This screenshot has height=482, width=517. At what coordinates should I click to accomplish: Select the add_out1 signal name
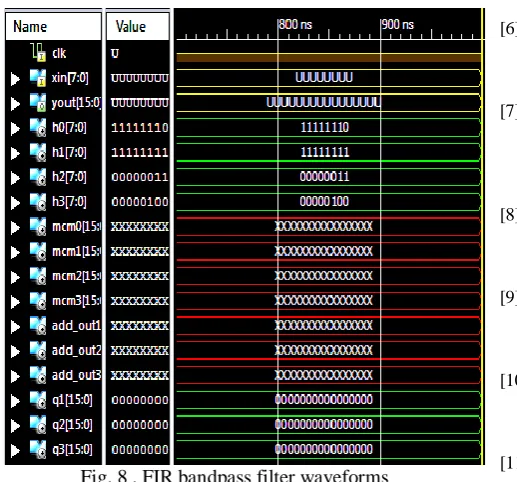76,326
